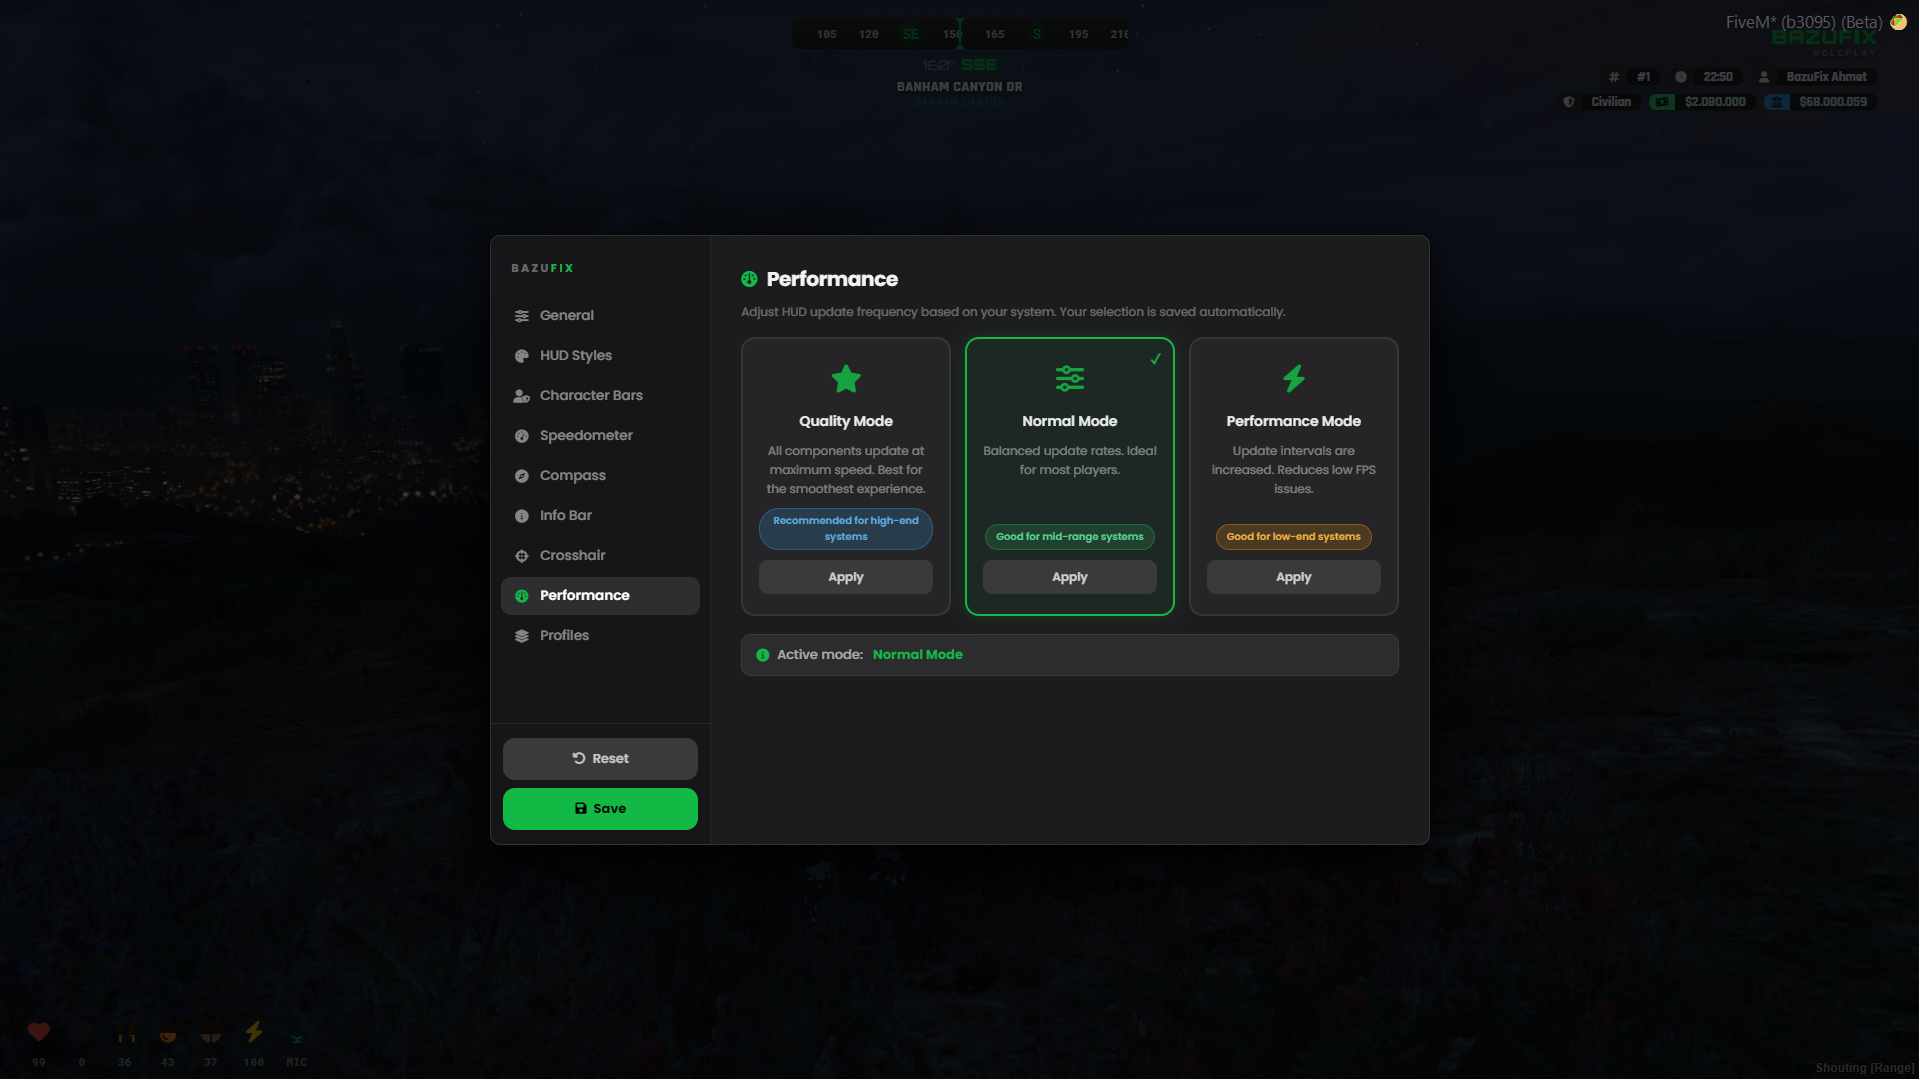Click the Shouting [Range] voice indicator
Screen dimensions: 1919x1079
tap(1864, 1068)
